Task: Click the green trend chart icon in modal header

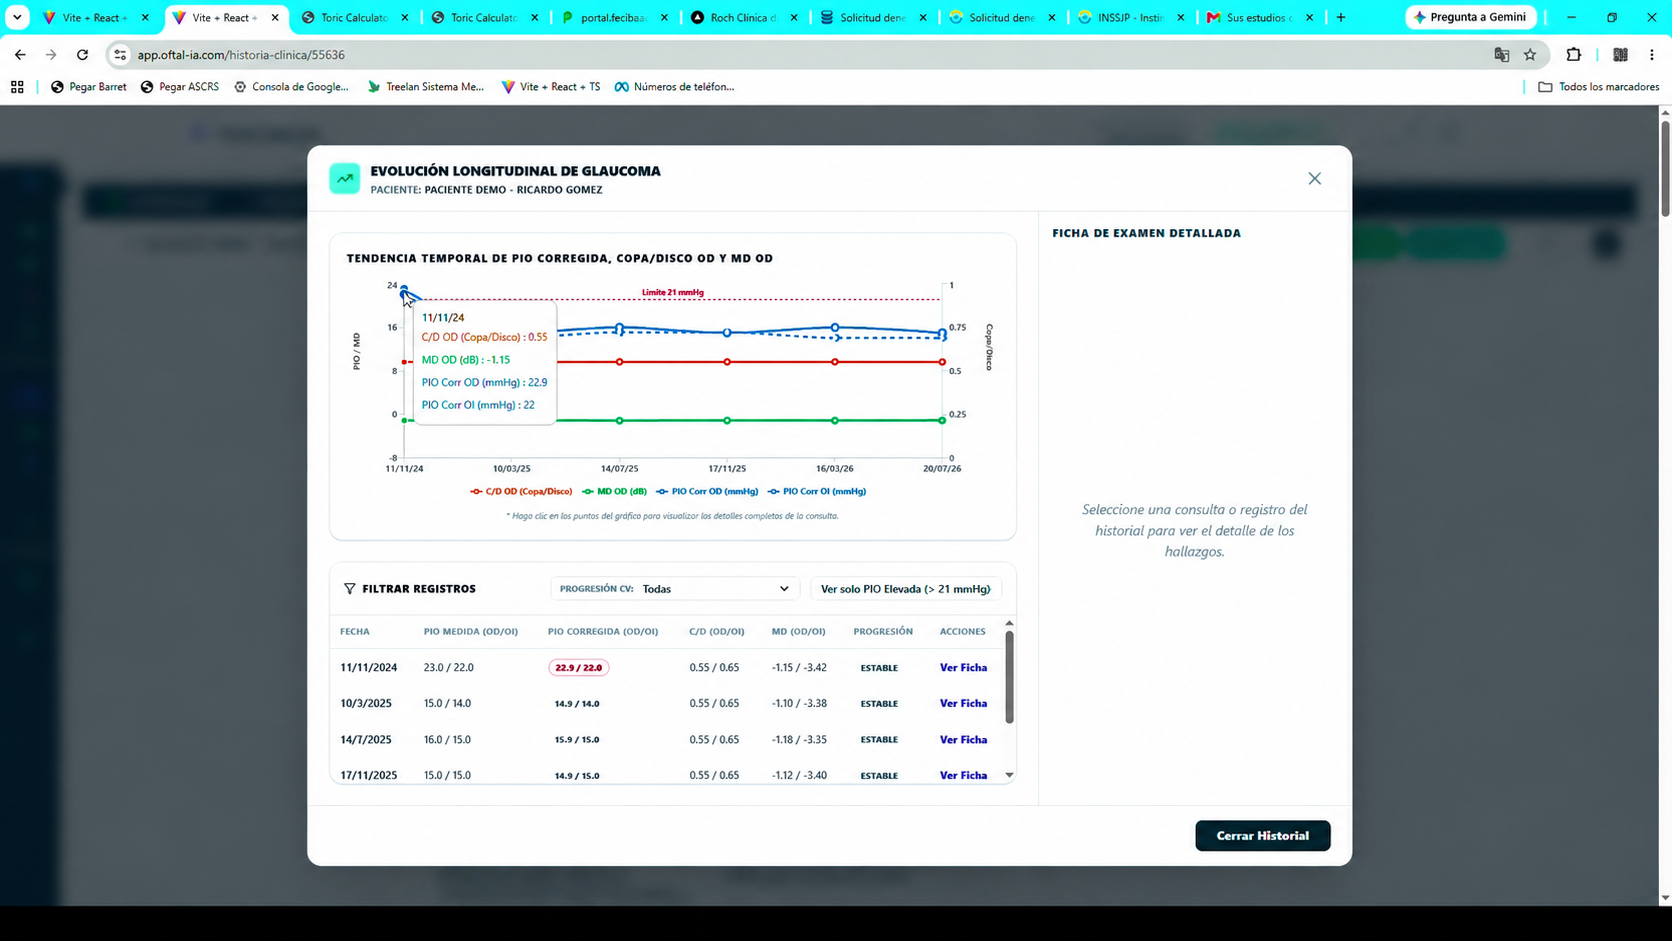Action: (x=344, y=179)
